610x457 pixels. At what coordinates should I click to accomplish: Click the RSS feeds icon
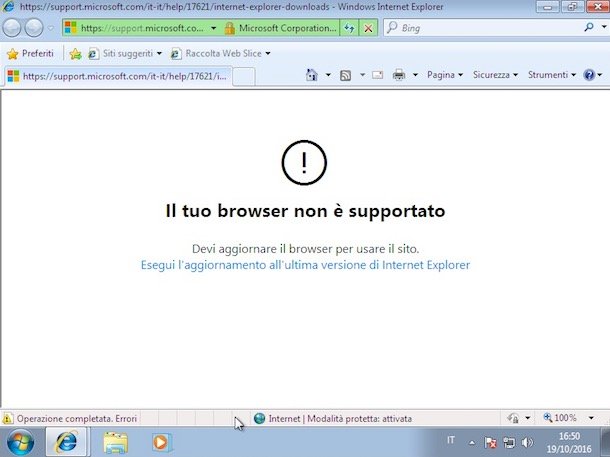coord(345,75)
